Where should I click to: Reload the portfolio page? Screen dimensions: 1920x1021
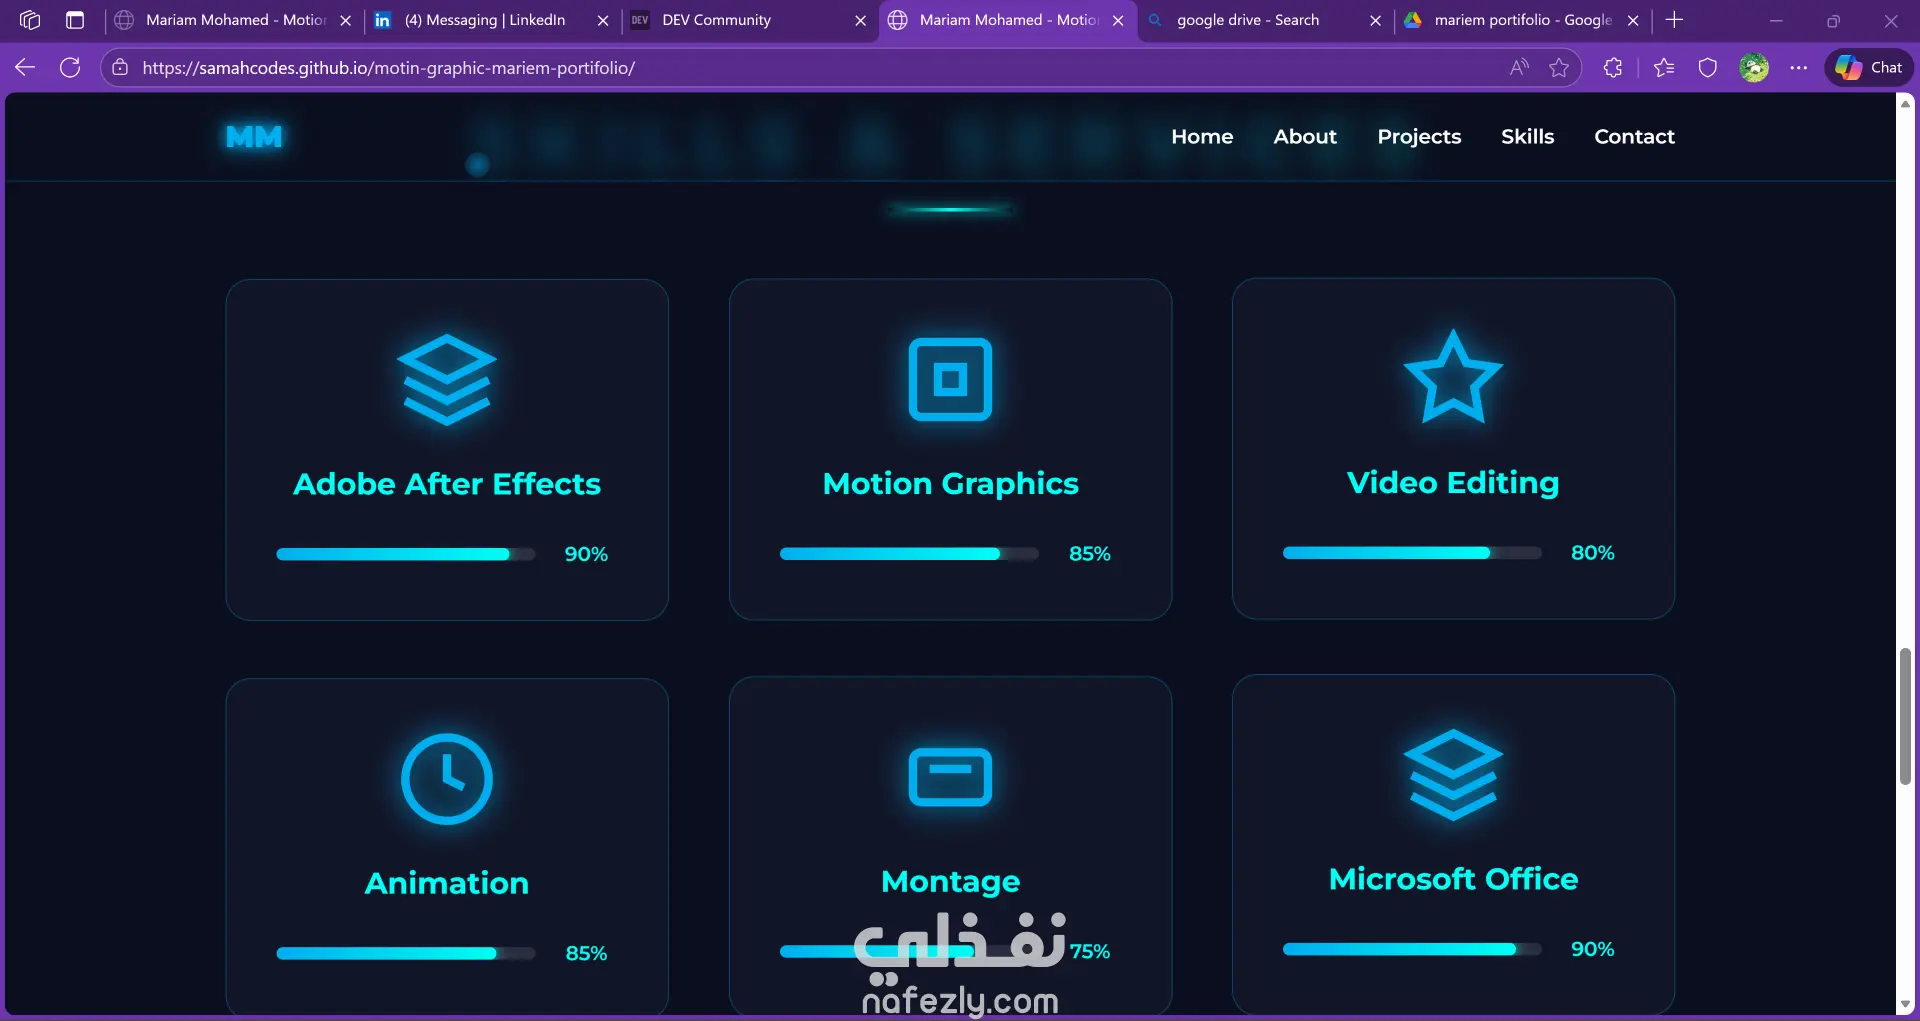pos(70,67)
